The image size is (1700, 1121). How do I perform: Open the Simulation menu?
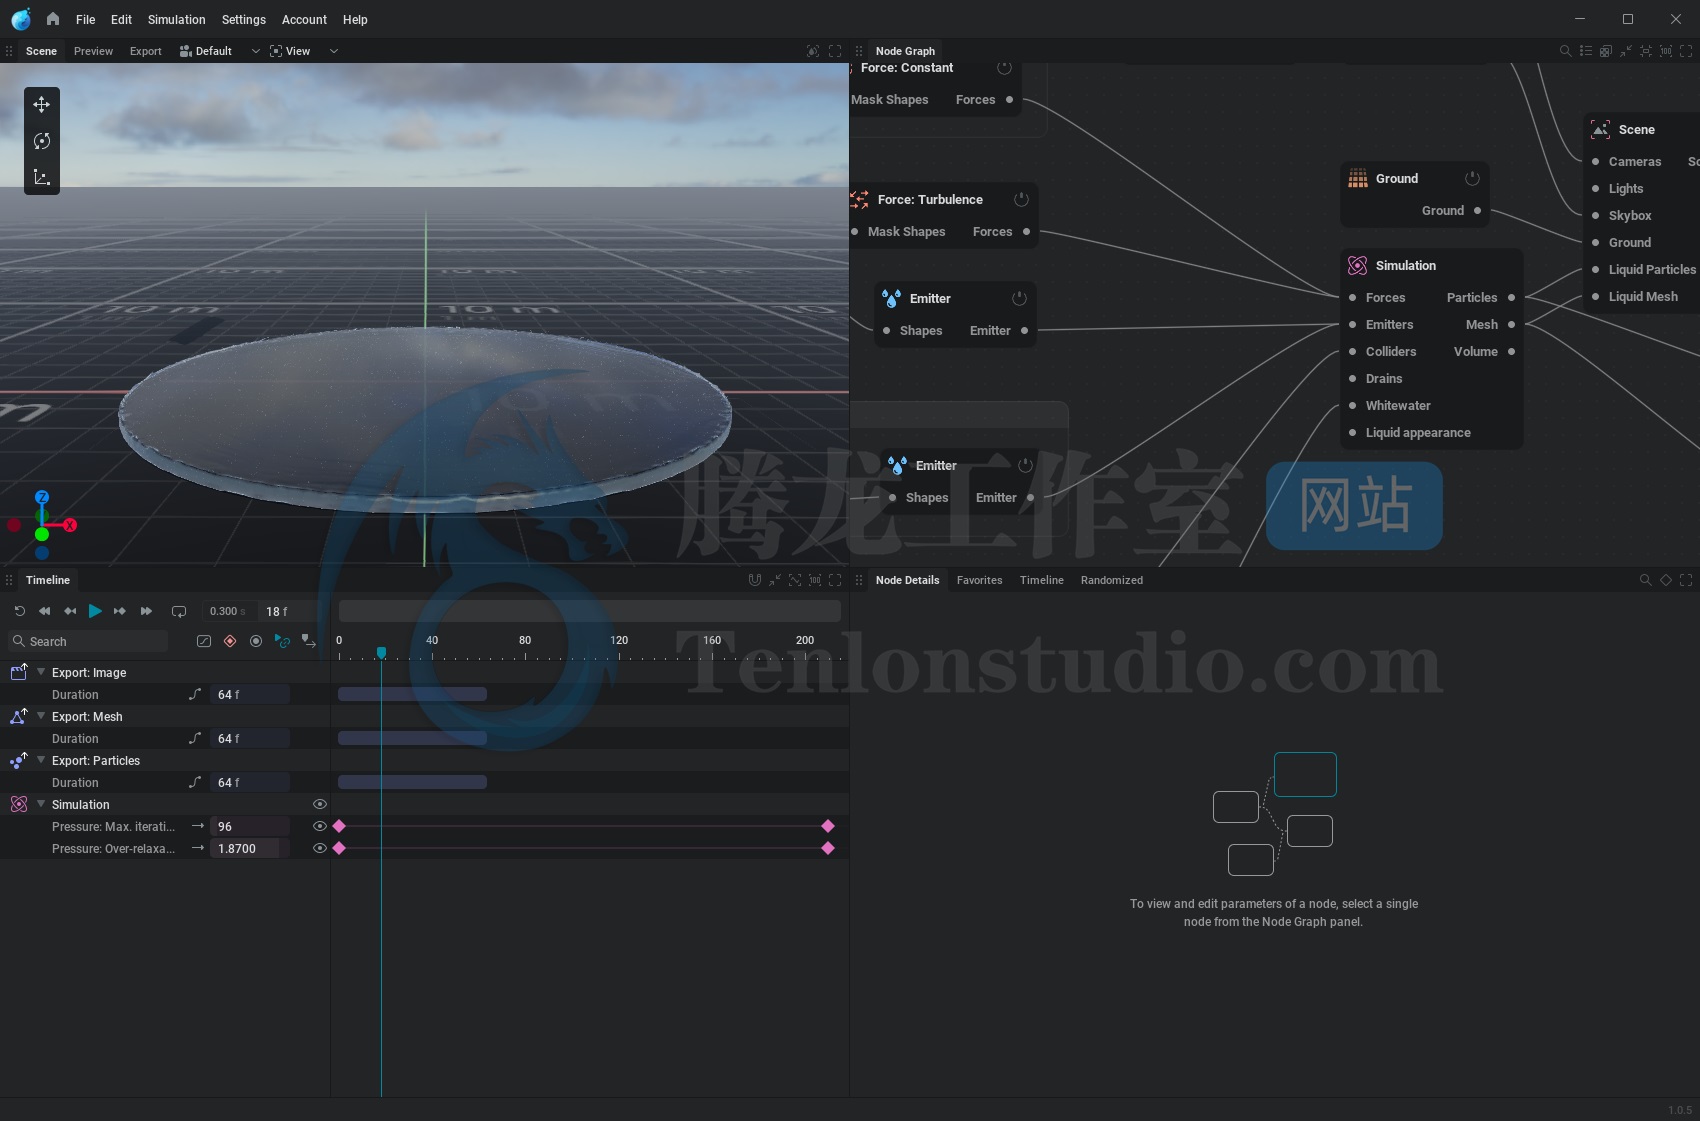(176, 19)
